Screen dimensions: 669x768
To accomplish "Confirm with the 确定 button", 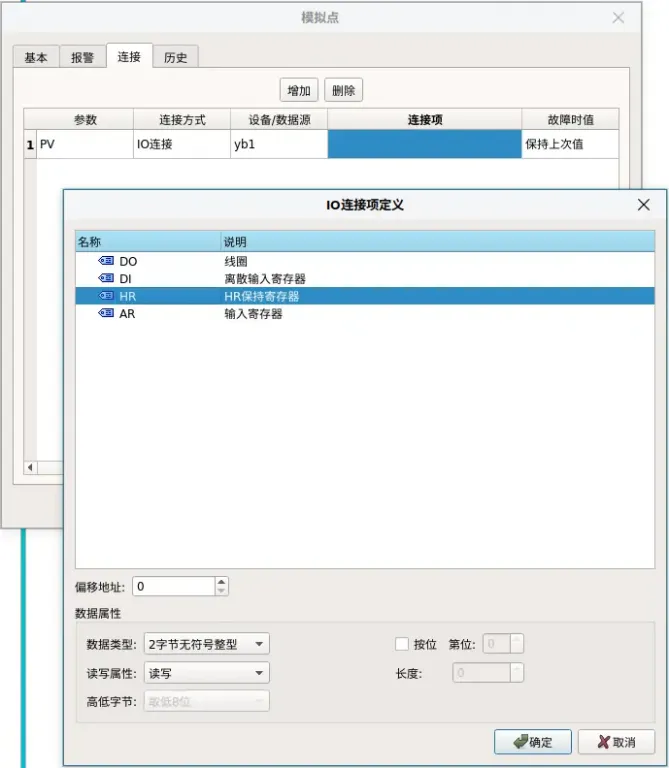I will coord(532,742).
